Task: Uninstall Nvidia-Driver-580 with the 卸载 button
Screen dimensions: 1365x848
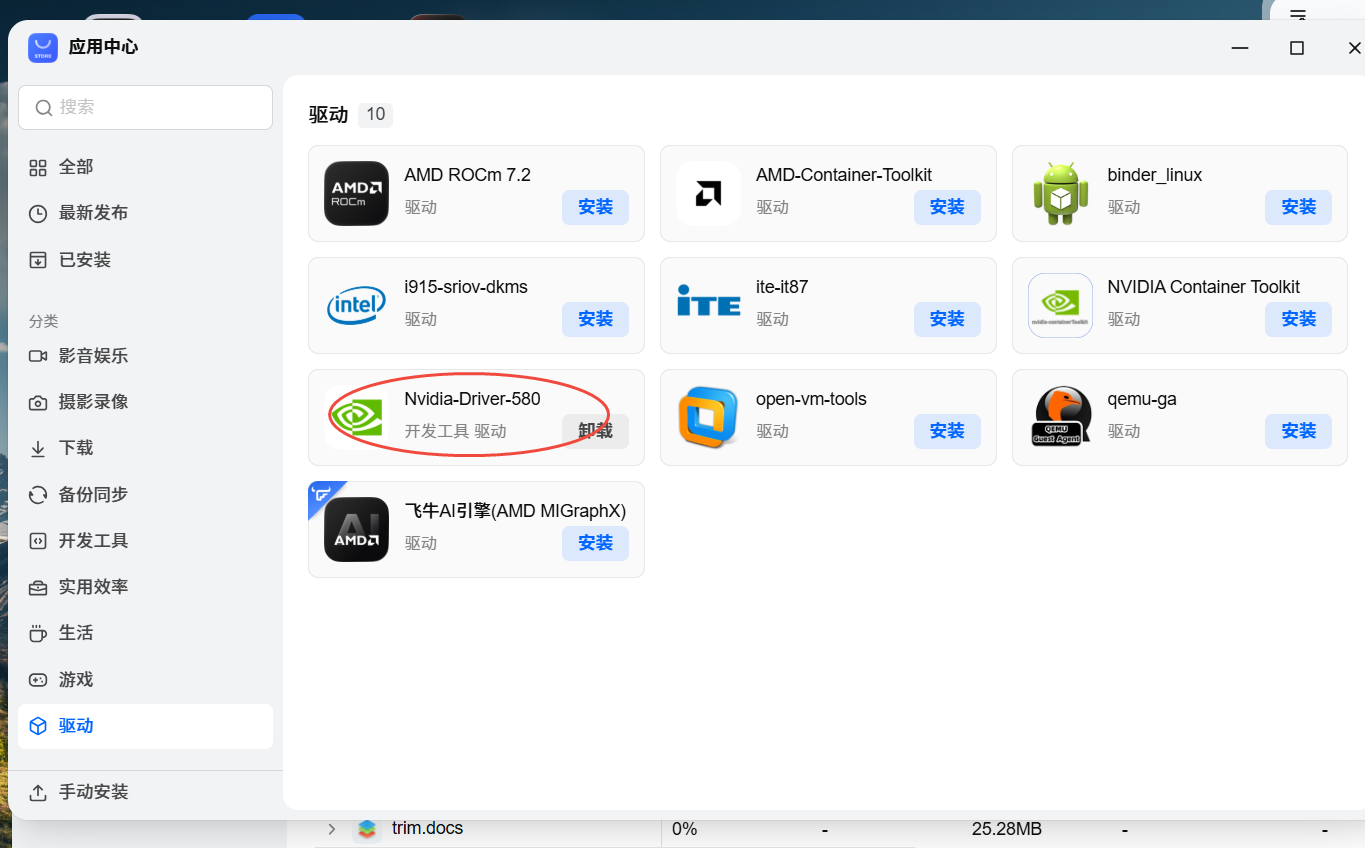Action: pos(595,431)
